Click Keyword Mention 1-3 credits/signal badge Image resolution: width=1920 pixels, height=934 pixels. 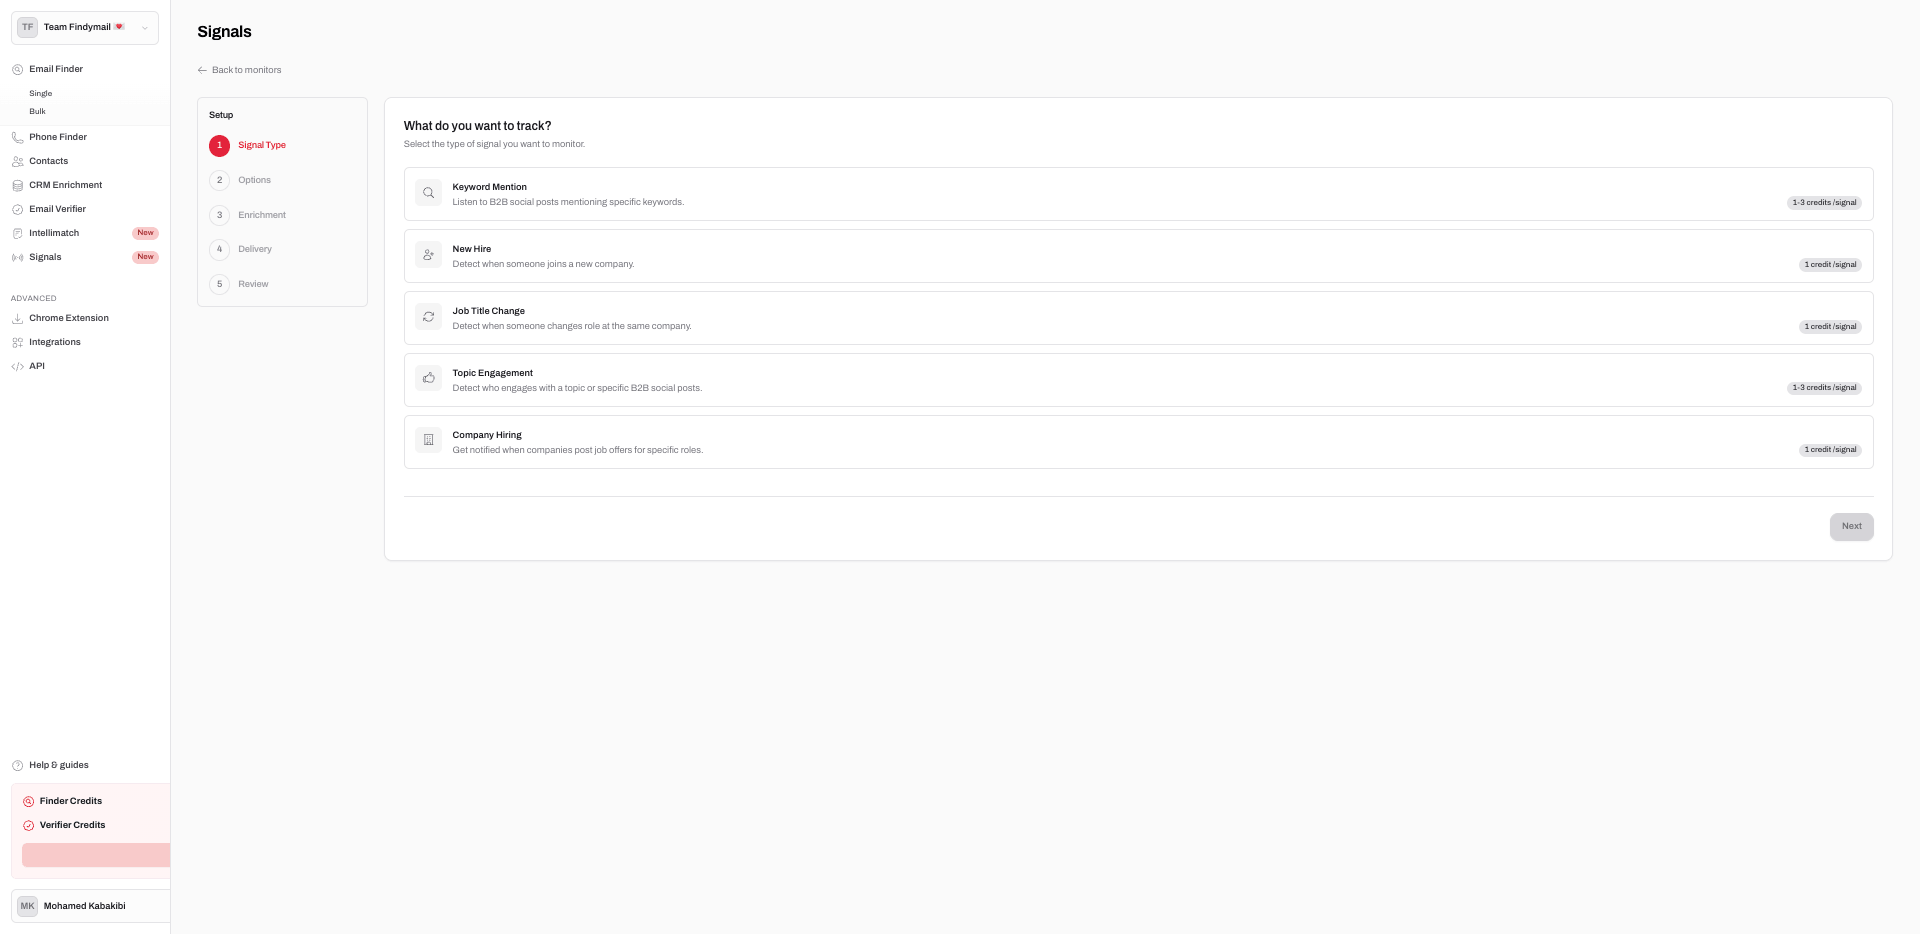coord(1824,203)
